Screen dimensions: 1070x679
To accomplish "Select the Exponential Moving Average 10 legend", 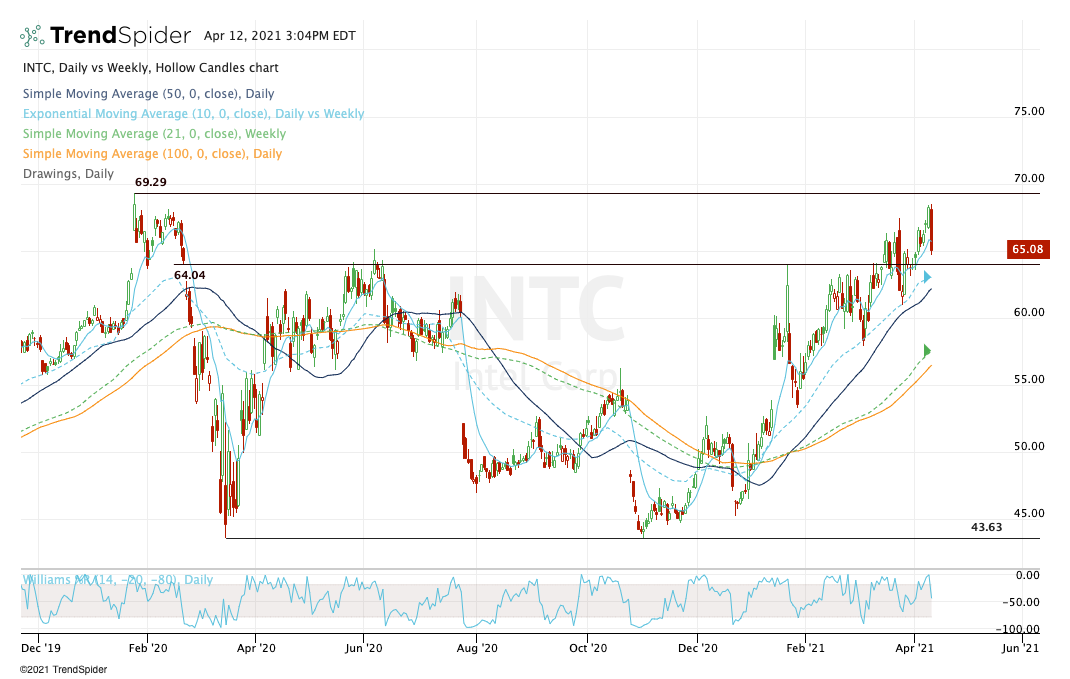I will coord(194,113).
